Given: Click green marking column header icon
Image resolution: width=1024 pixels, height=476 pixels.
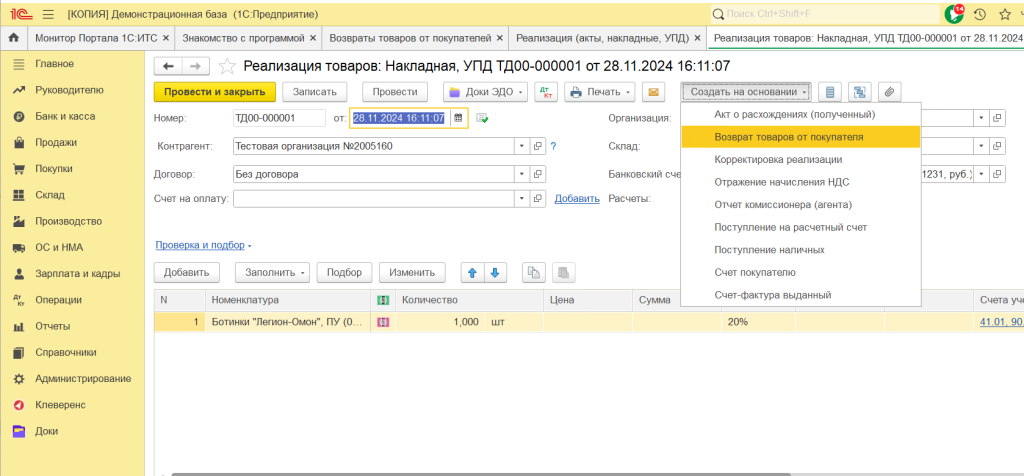Looking at the screenshot, I should pos(383,300).
